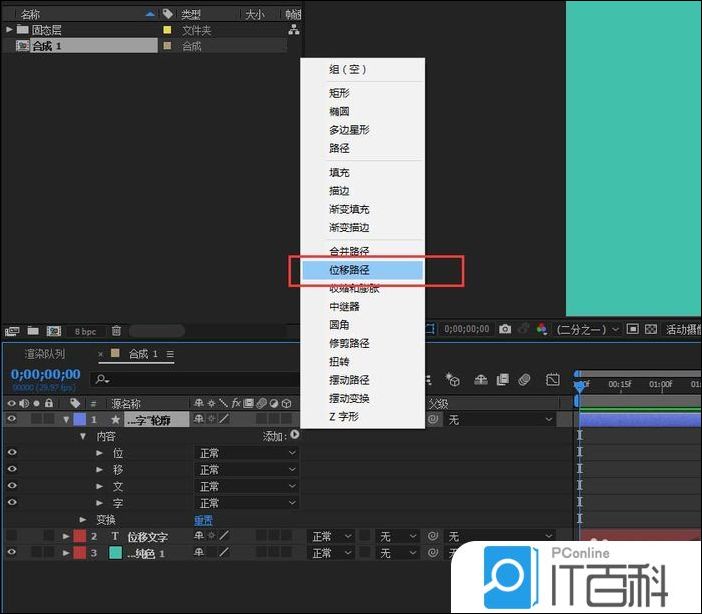Click the current time indicator playhead

click(x=580, y=386)
